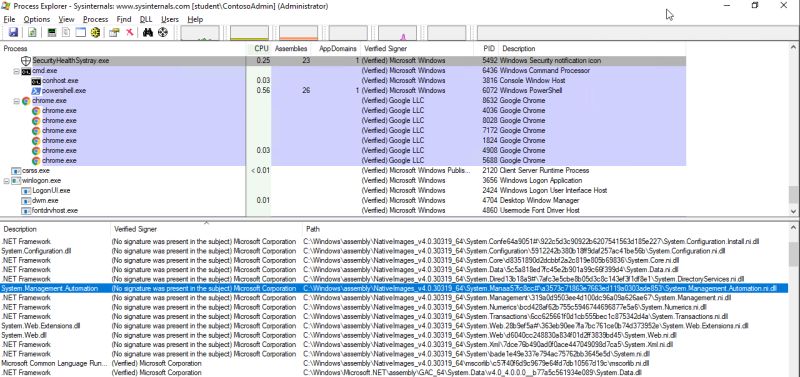Click the Refresh Now toolbar icon
The width and height of the screenshot is (800, 377).
point(32,33)
